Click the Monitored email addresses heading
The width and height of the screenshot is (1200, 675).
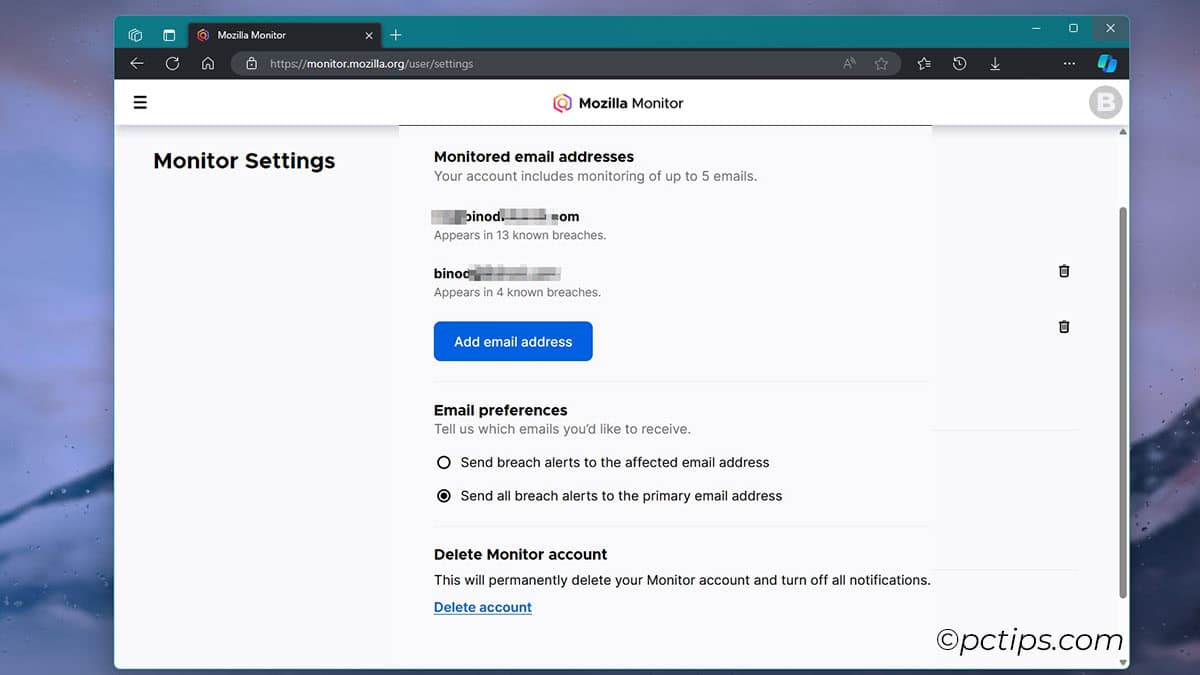(x=534, y=157)
